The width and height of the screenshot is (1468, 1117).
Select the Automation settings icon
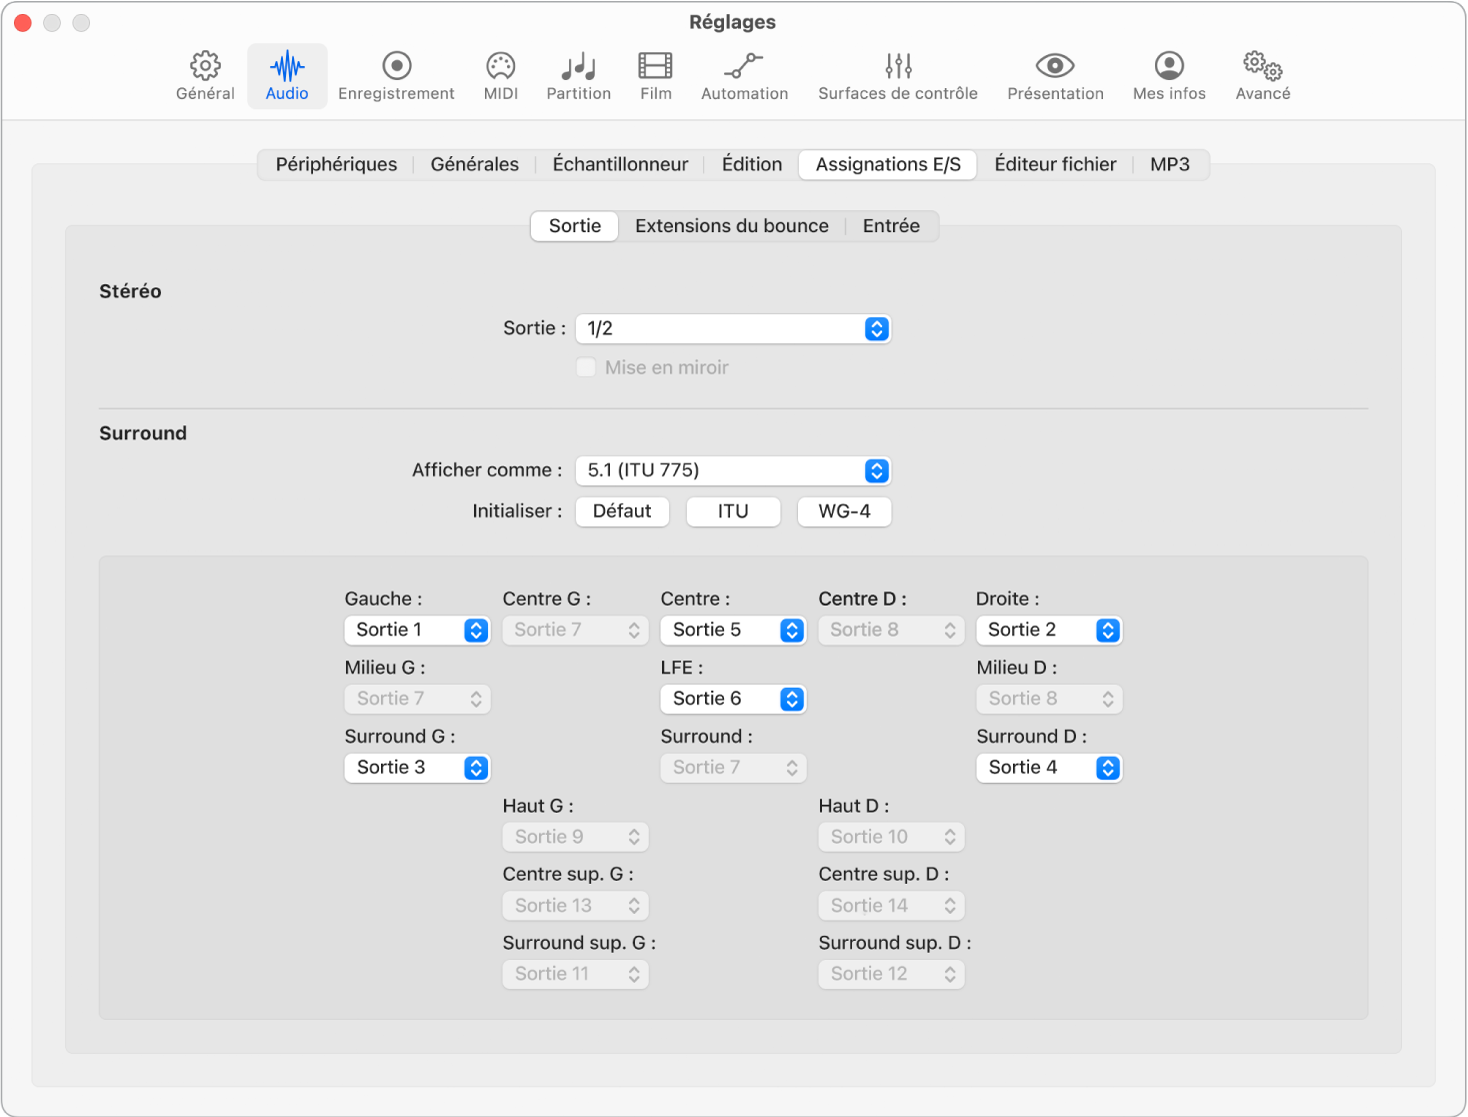pos(744,75)
